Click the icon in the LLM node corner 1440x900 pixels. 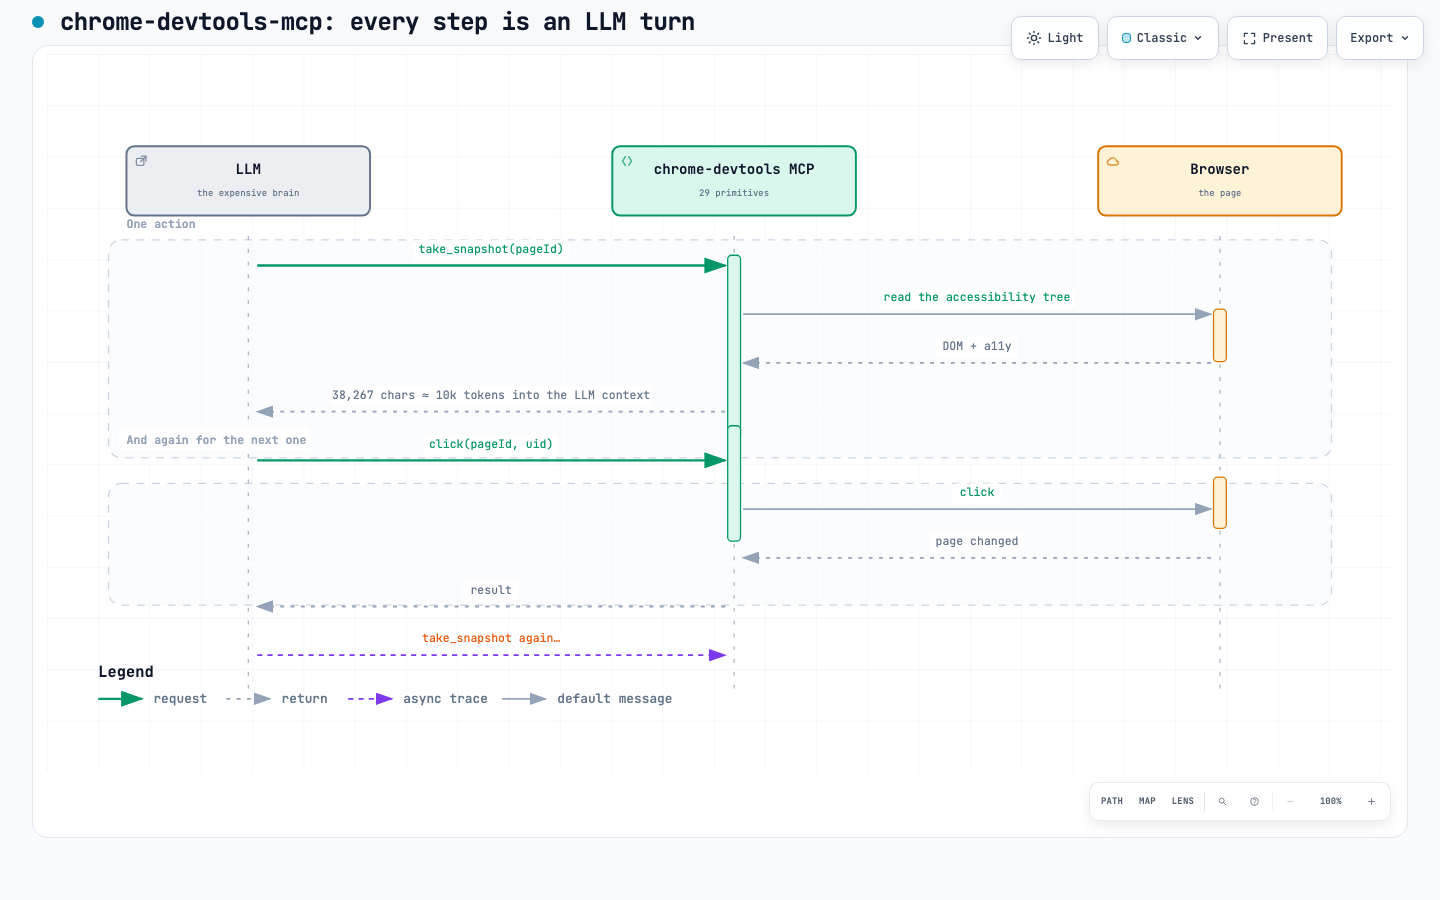[141, 161]
